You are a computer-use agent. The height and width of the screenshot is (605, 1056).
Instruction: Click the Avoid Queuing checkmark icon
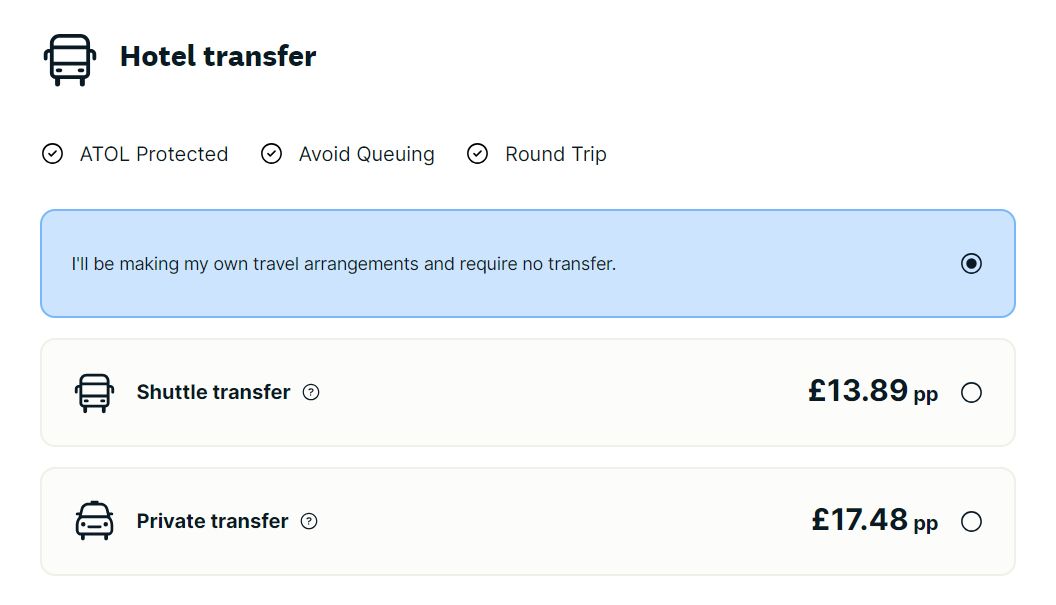[271, 154]
